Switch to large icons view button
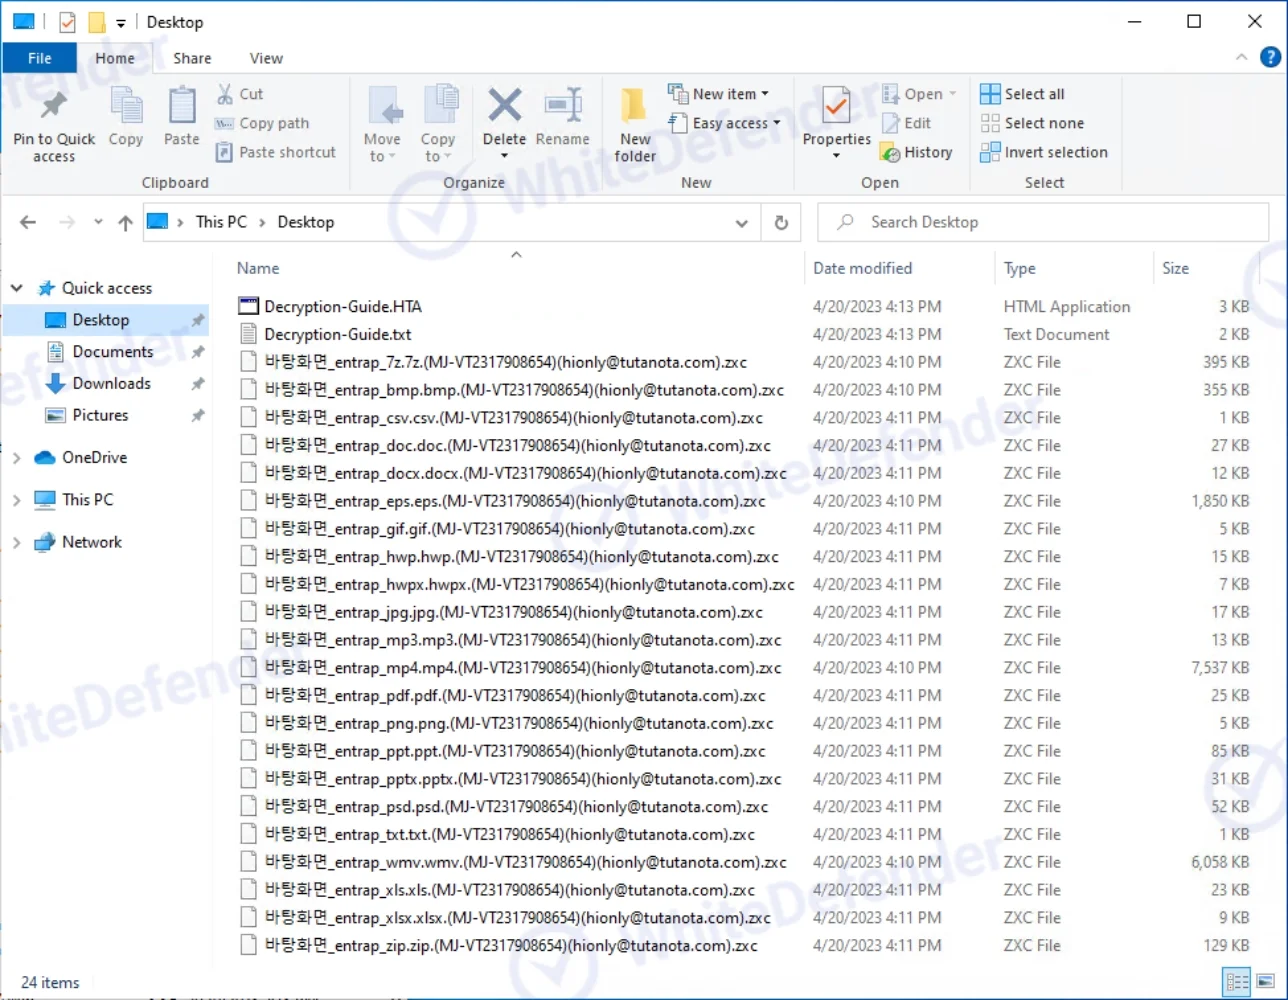 pos(1265,981)
